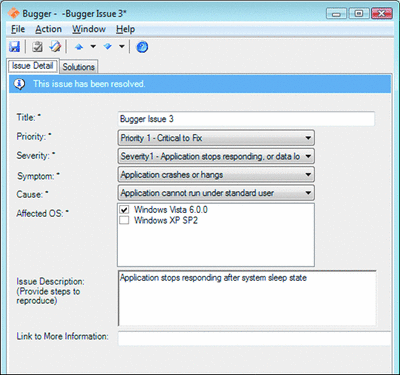This screenshot has width=400, height=375.
Task: Click the Bugger app icon in title bar
Action: [x=14, y=13]
